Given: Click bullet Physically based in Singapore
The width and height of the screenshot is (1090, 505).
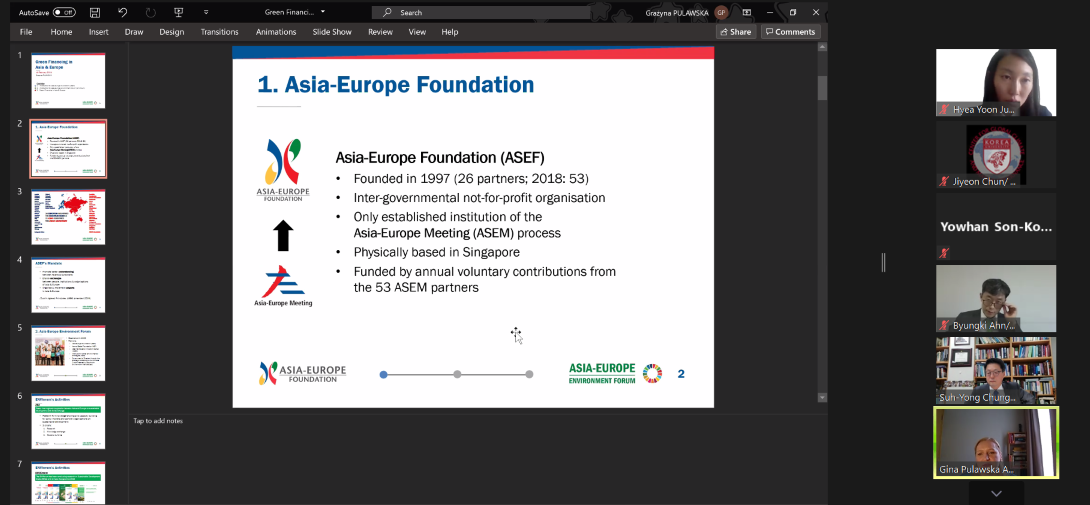Looking at the screenshot, I should (x=437, y=252).
